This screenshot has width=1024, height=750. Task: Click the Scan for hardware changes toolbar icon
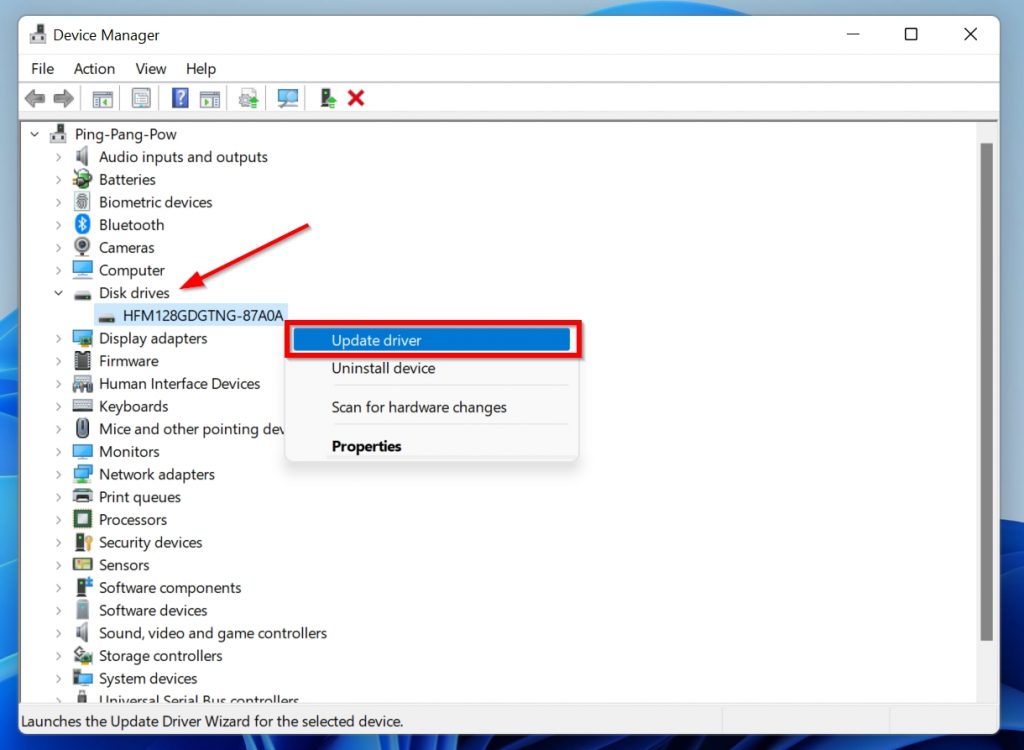click(287, 97)
